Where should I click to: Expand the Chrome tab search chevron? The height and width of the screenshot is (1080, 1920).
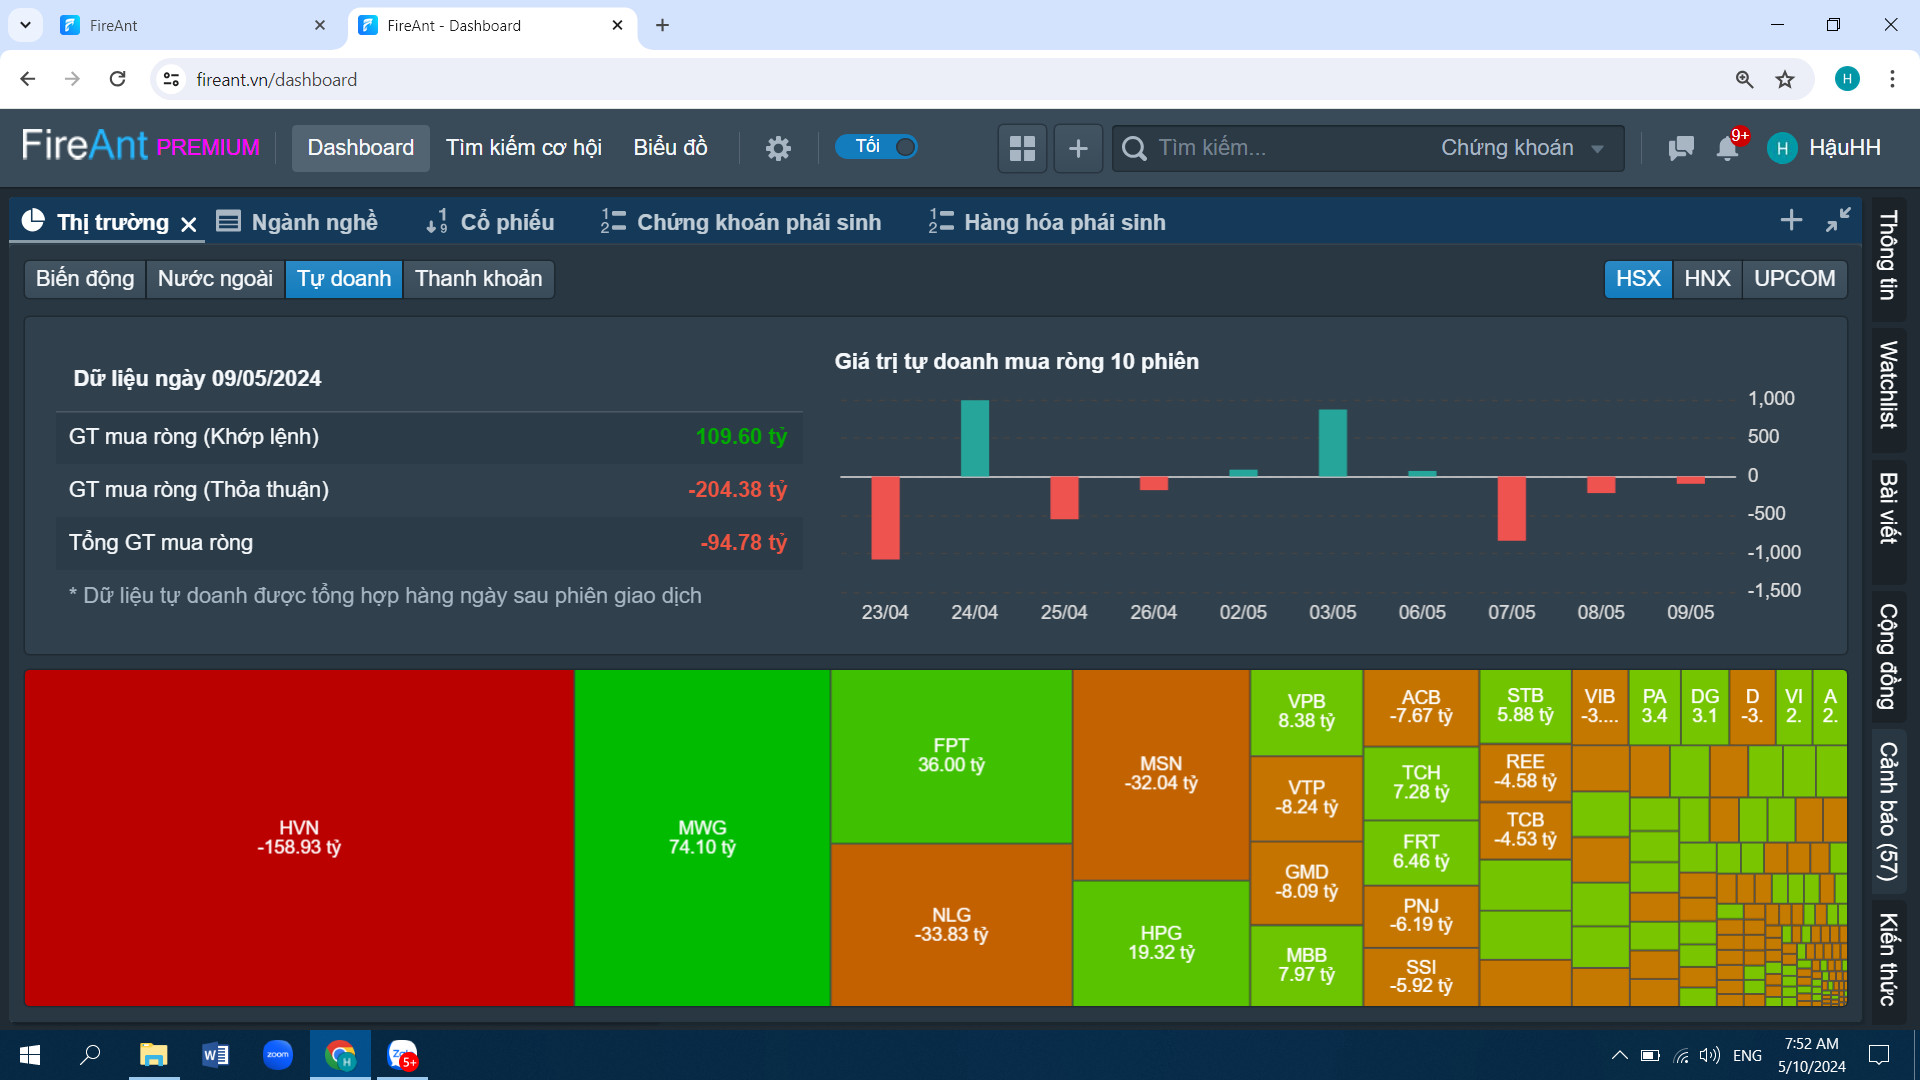25,25
